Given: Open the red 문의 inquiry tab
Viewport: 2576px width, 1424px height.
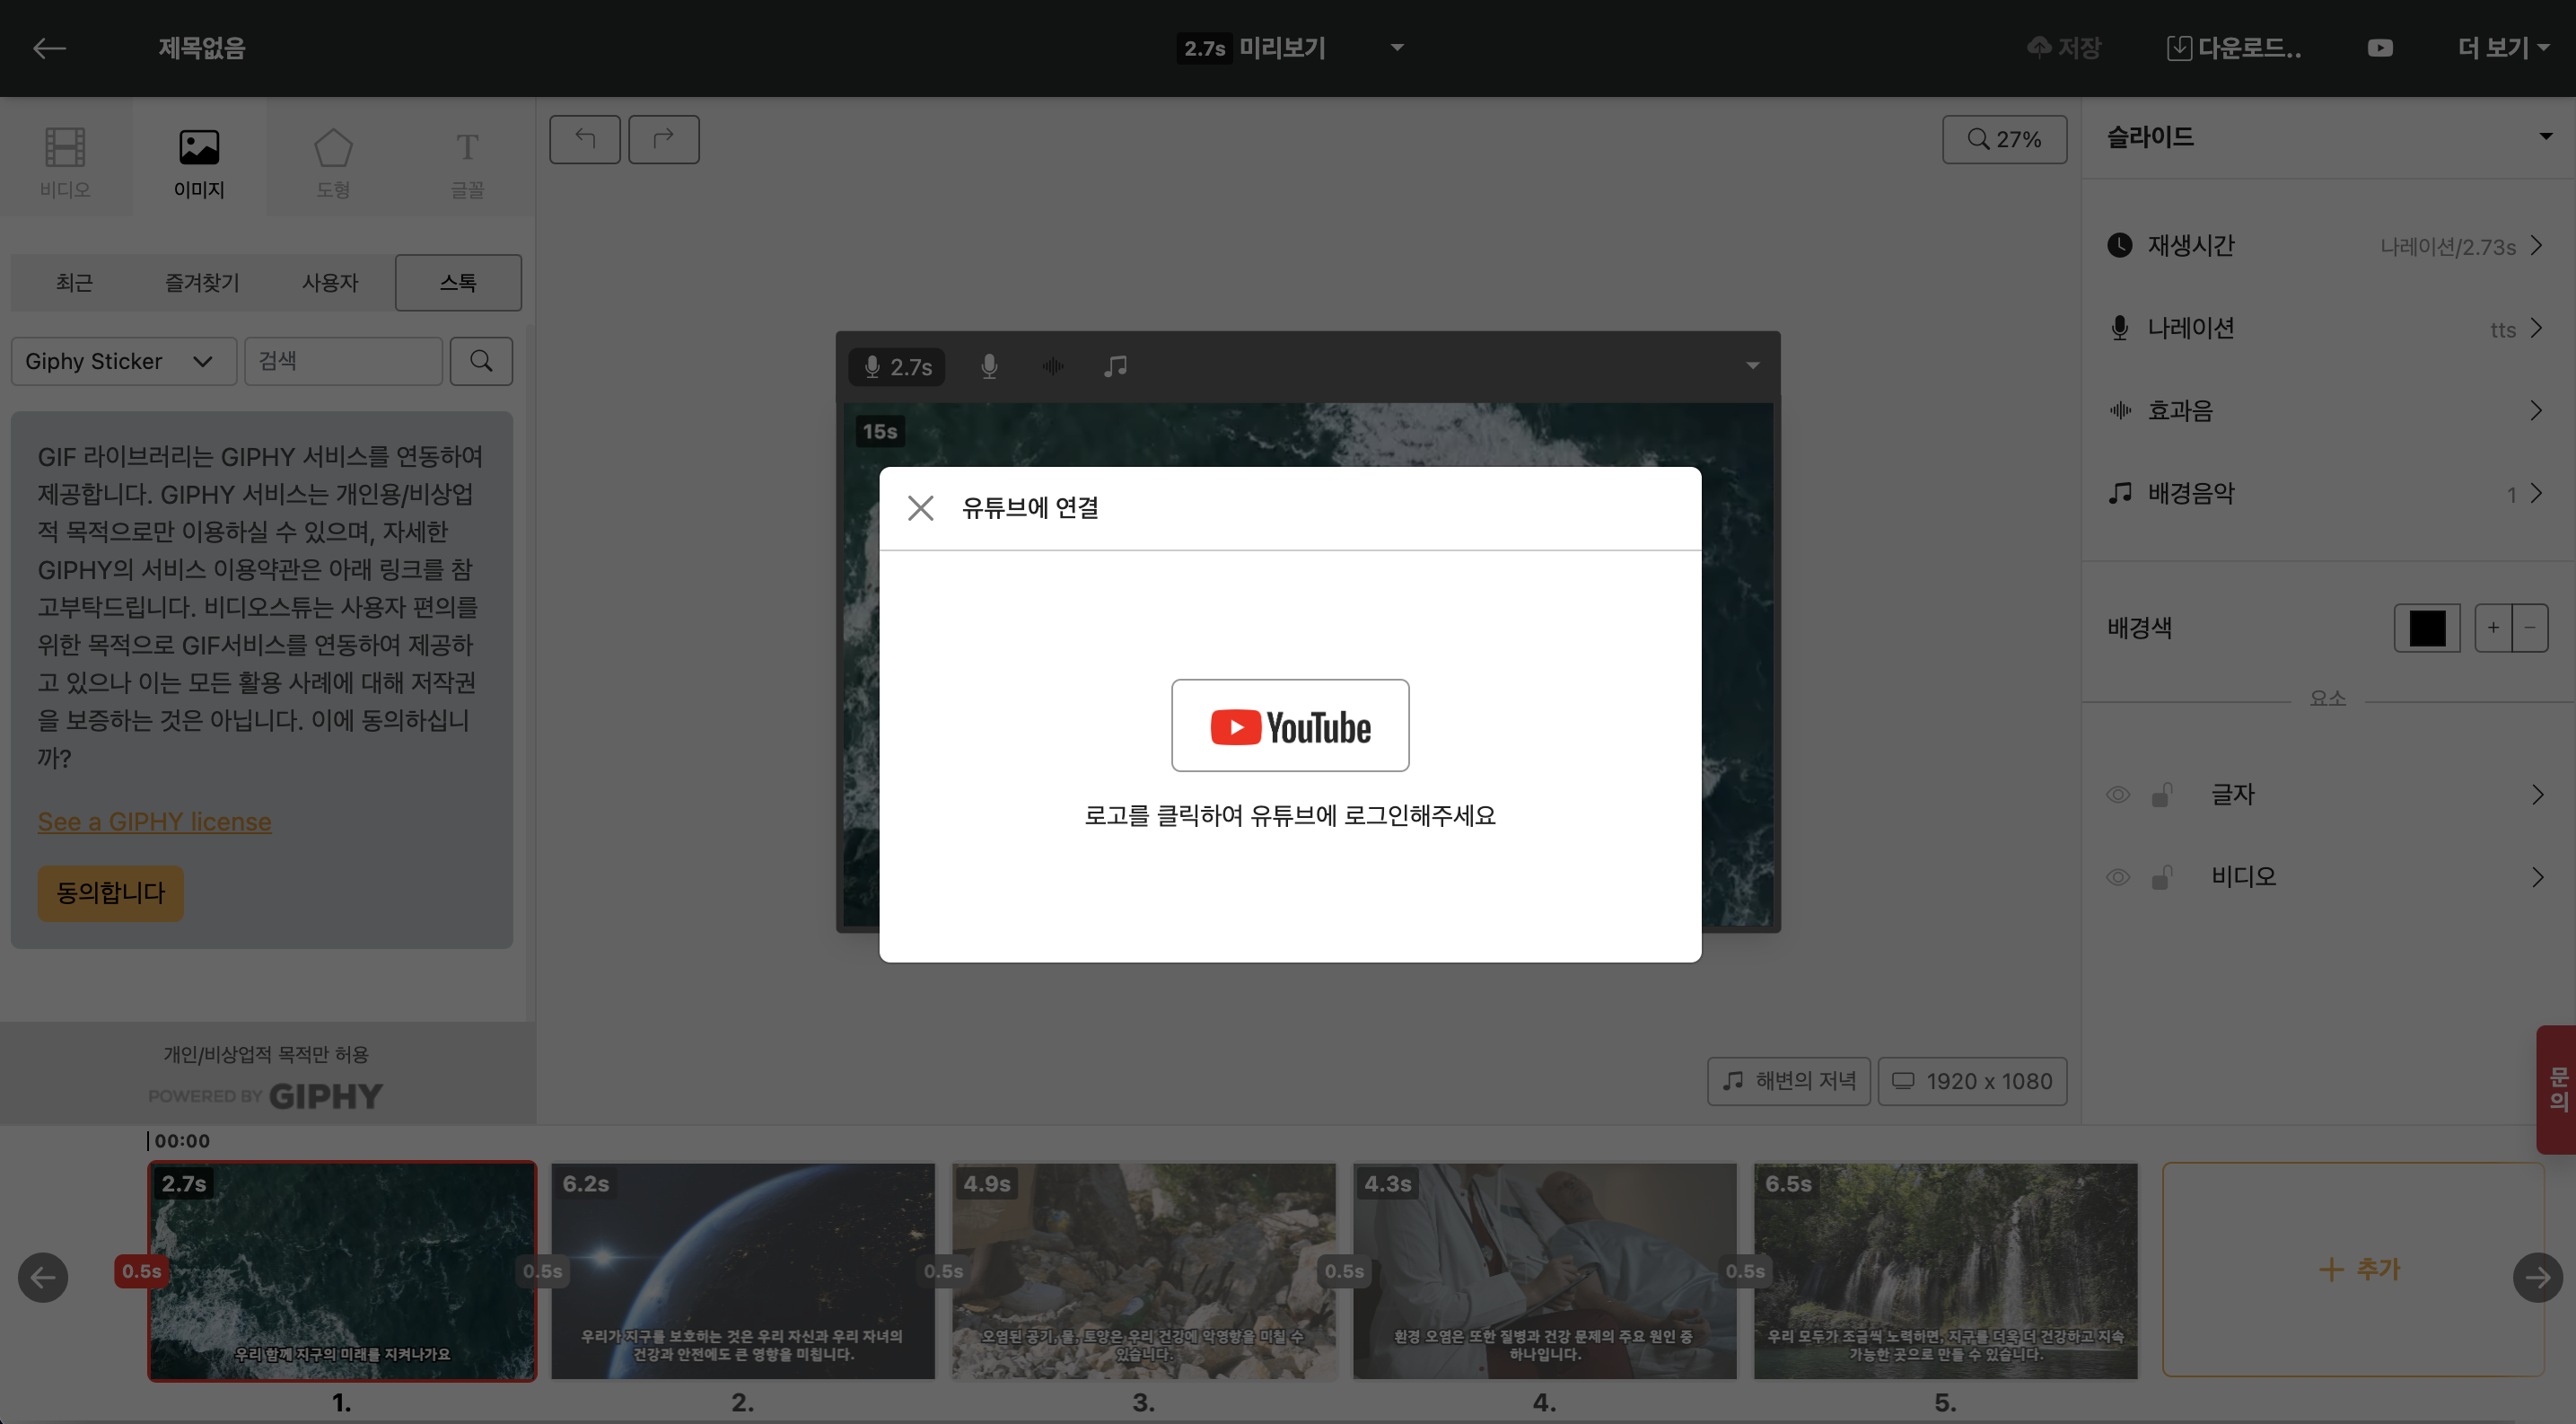Looking at the screenshot, I should point(2557,1089).
